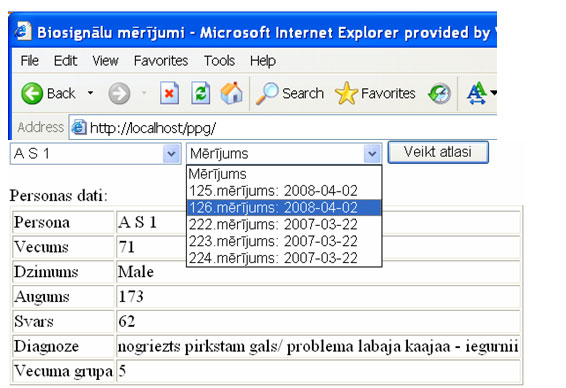The height and width of the screenshot is (388, 566).
Task: Select 222.mērījums: 2007-03-22 option
Action: [x=284, y=224]
